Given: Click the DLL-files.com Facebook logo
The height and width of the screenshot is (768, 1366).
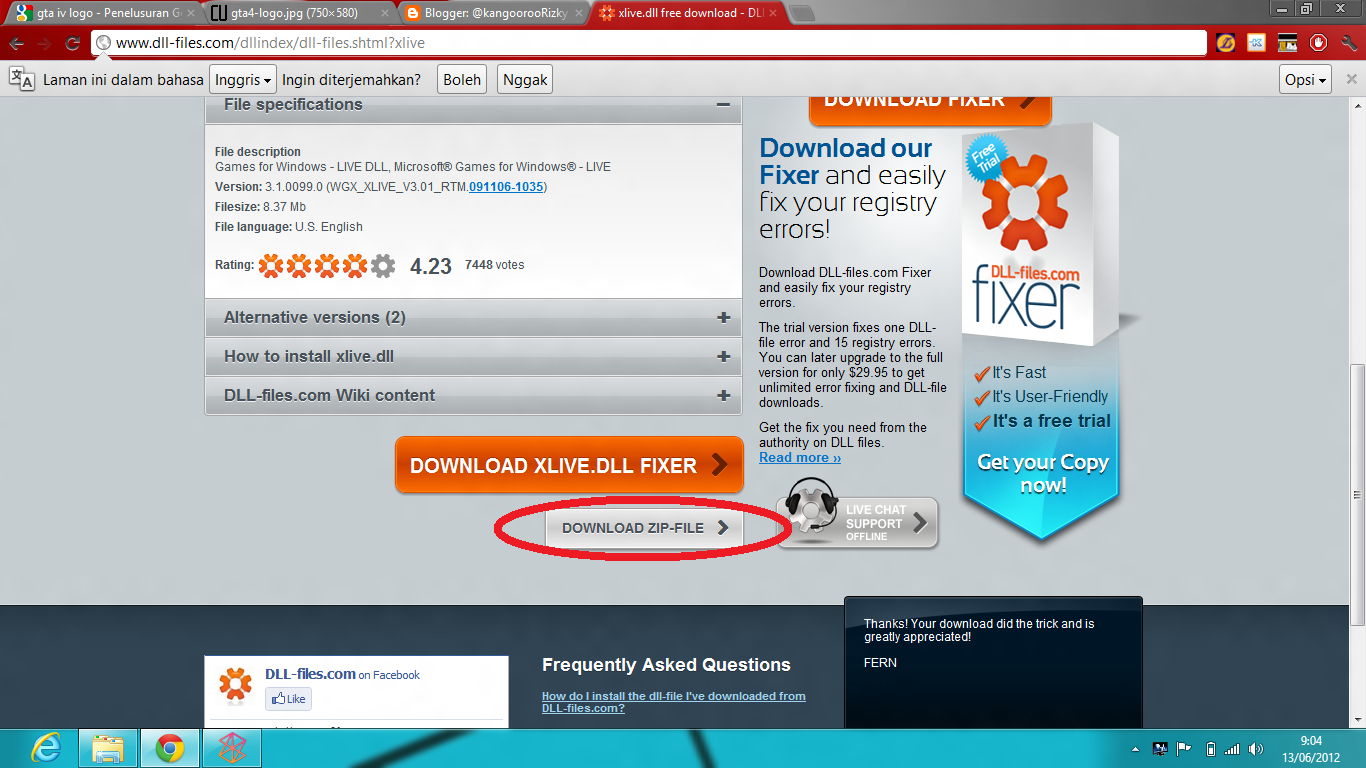Looking at the screenshot, I should pyautogui.click(x=236, y=683).
